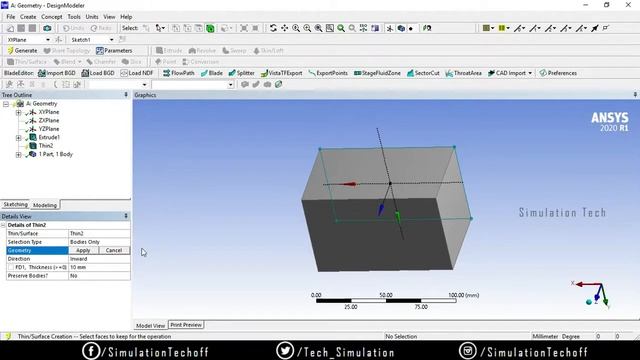Switch to the Modeling tab

click(45, 205)
